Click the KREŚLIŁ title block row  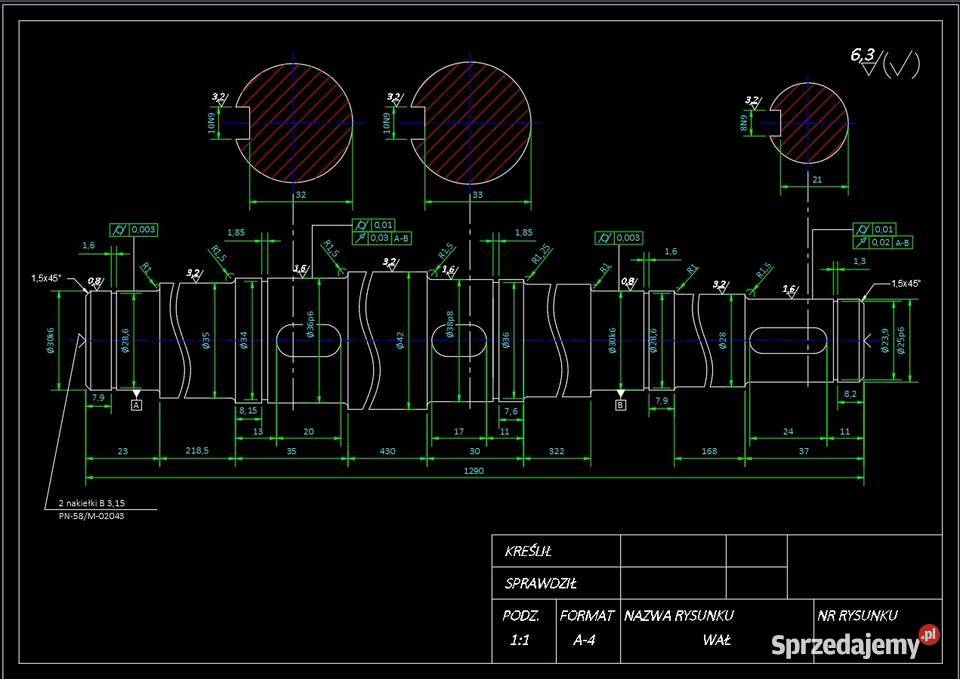tap(530, 551)
